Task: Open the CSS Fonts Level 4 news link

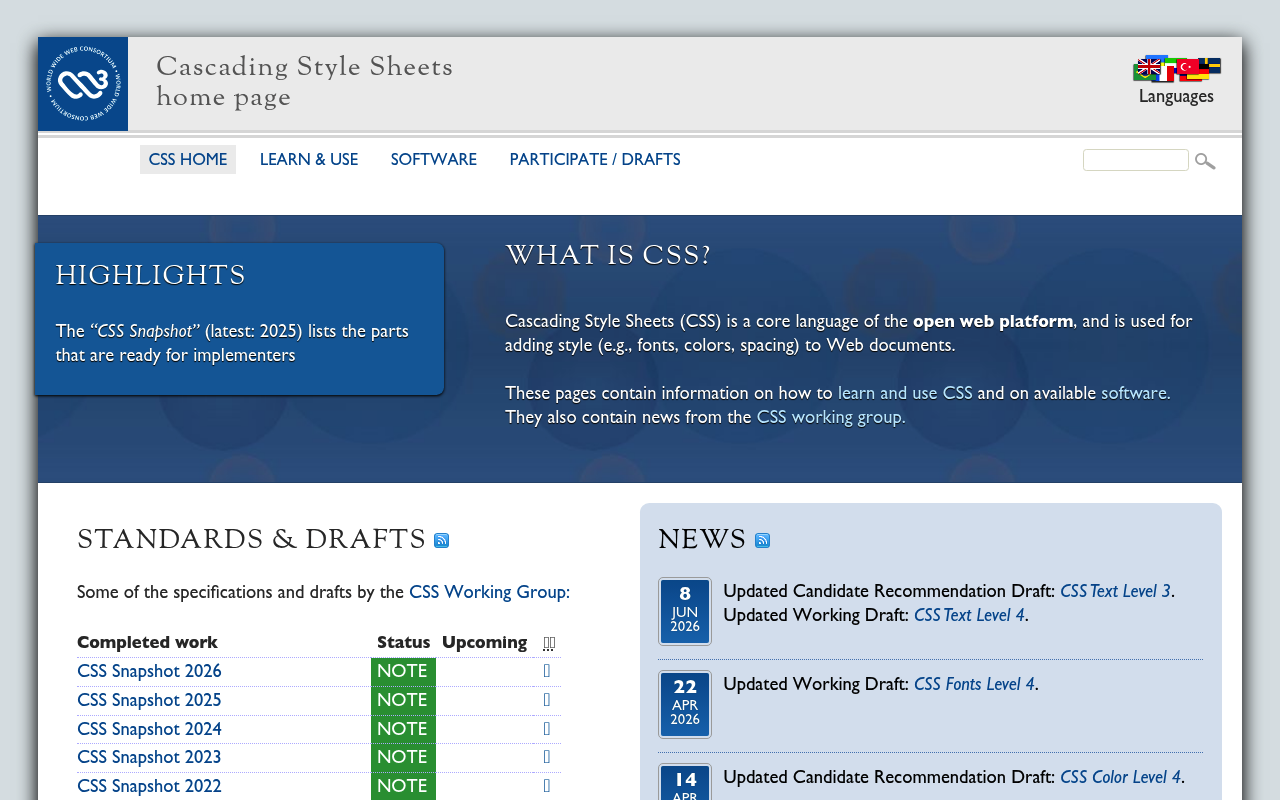Action: 974,684
